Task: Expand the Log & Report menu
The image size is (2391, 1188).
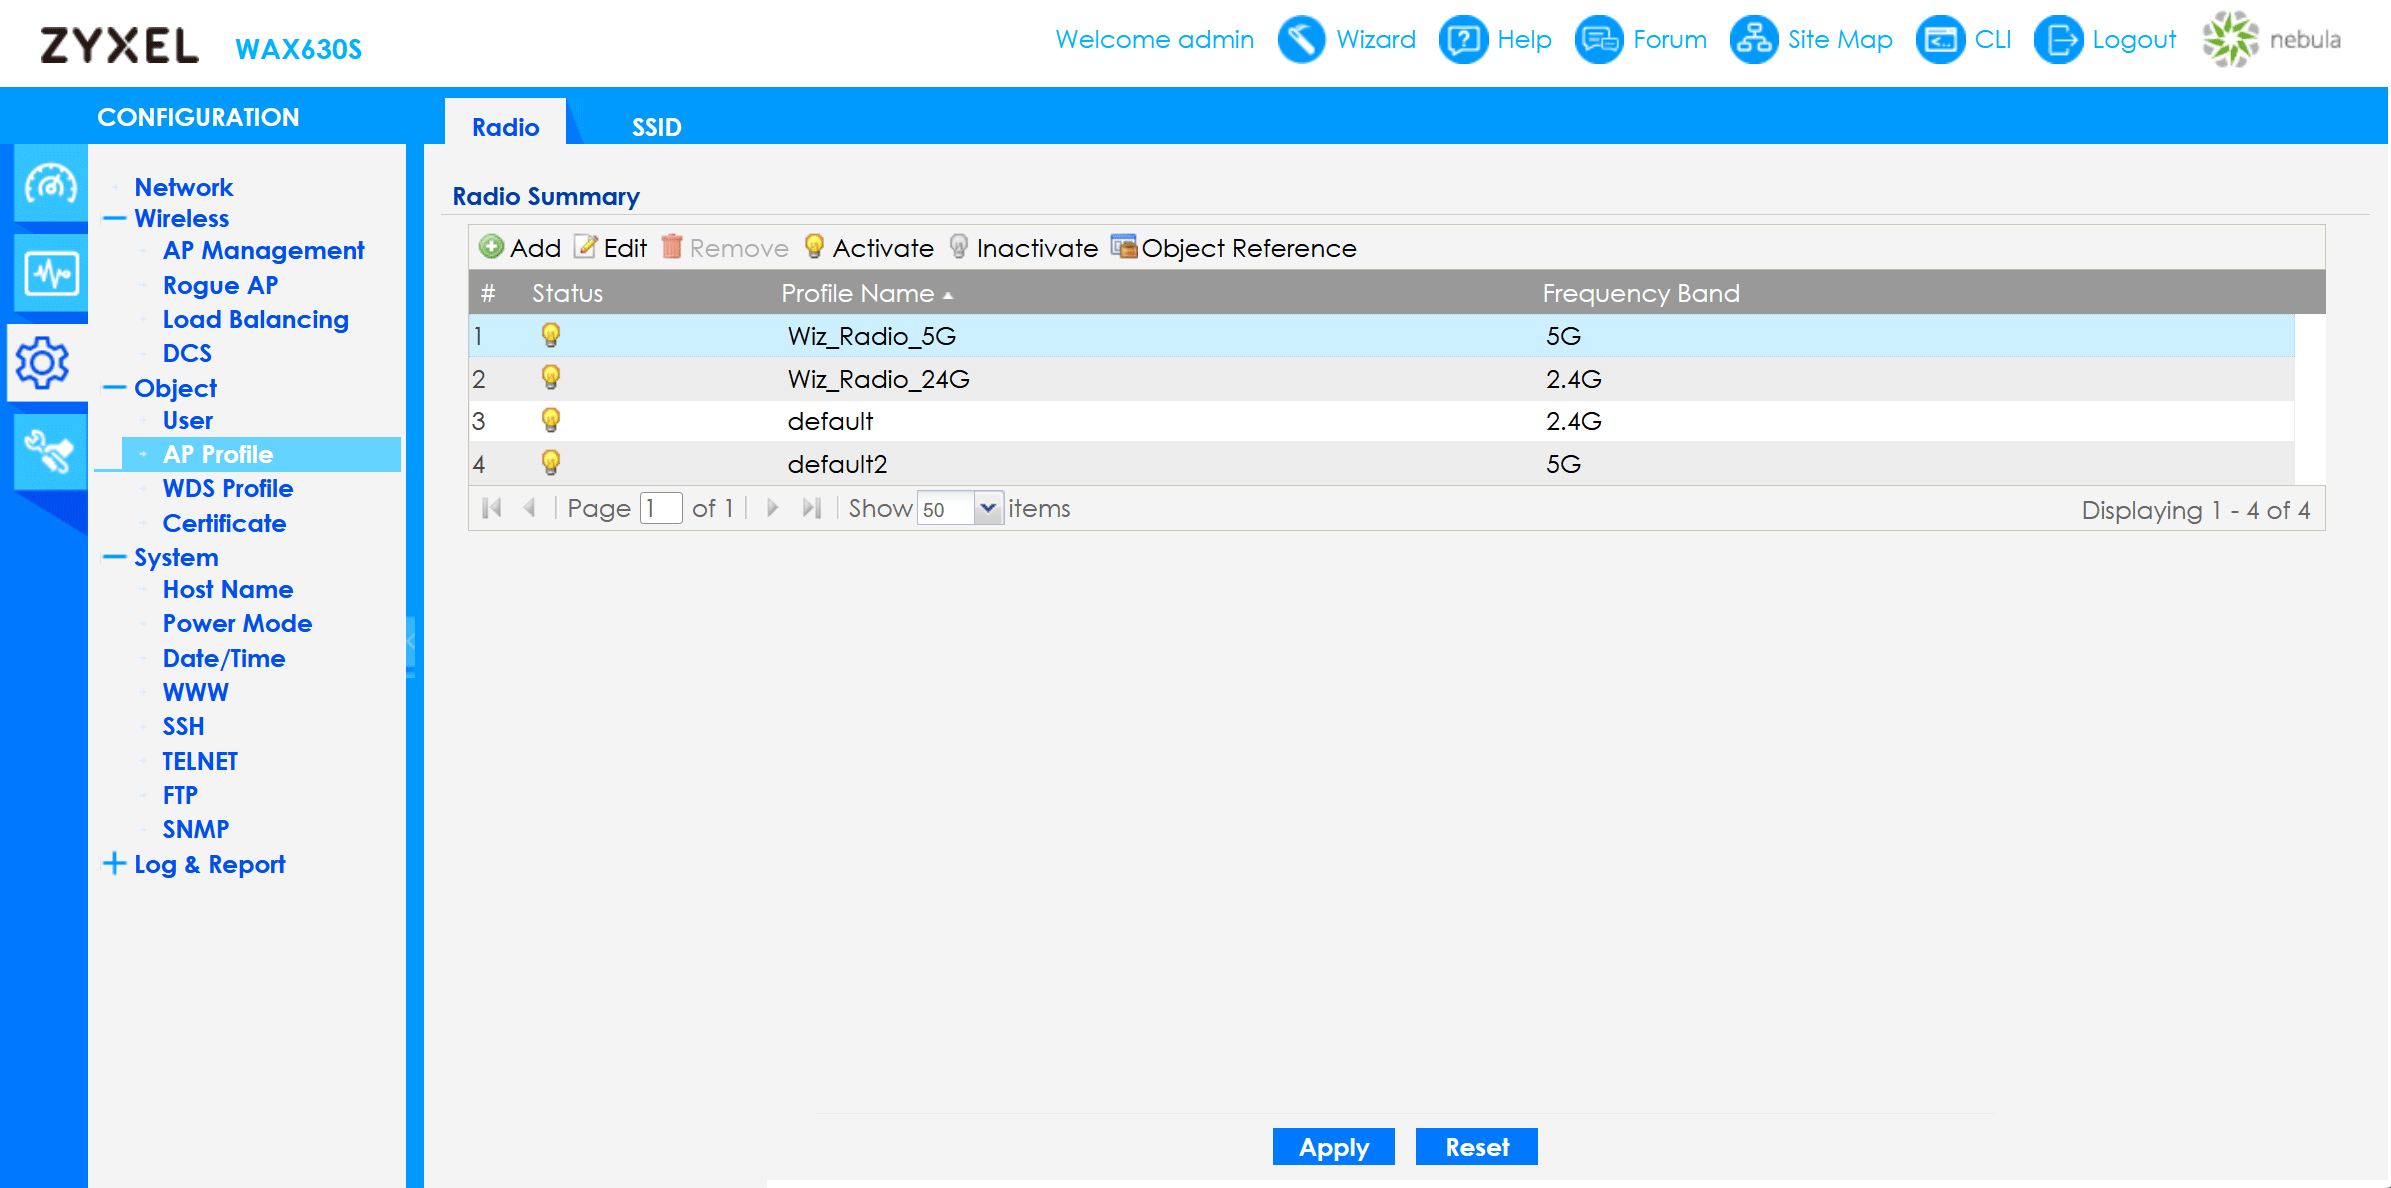Action: pos(115,864)
